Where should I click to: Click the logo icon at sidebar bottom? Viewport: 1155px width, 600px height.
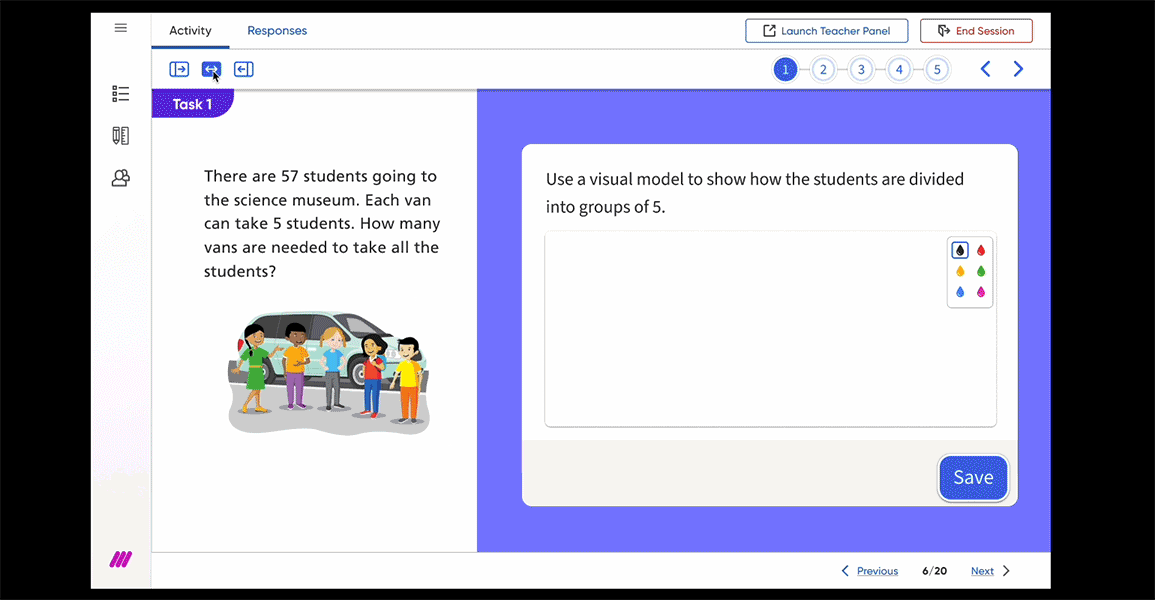coord(121,560)
